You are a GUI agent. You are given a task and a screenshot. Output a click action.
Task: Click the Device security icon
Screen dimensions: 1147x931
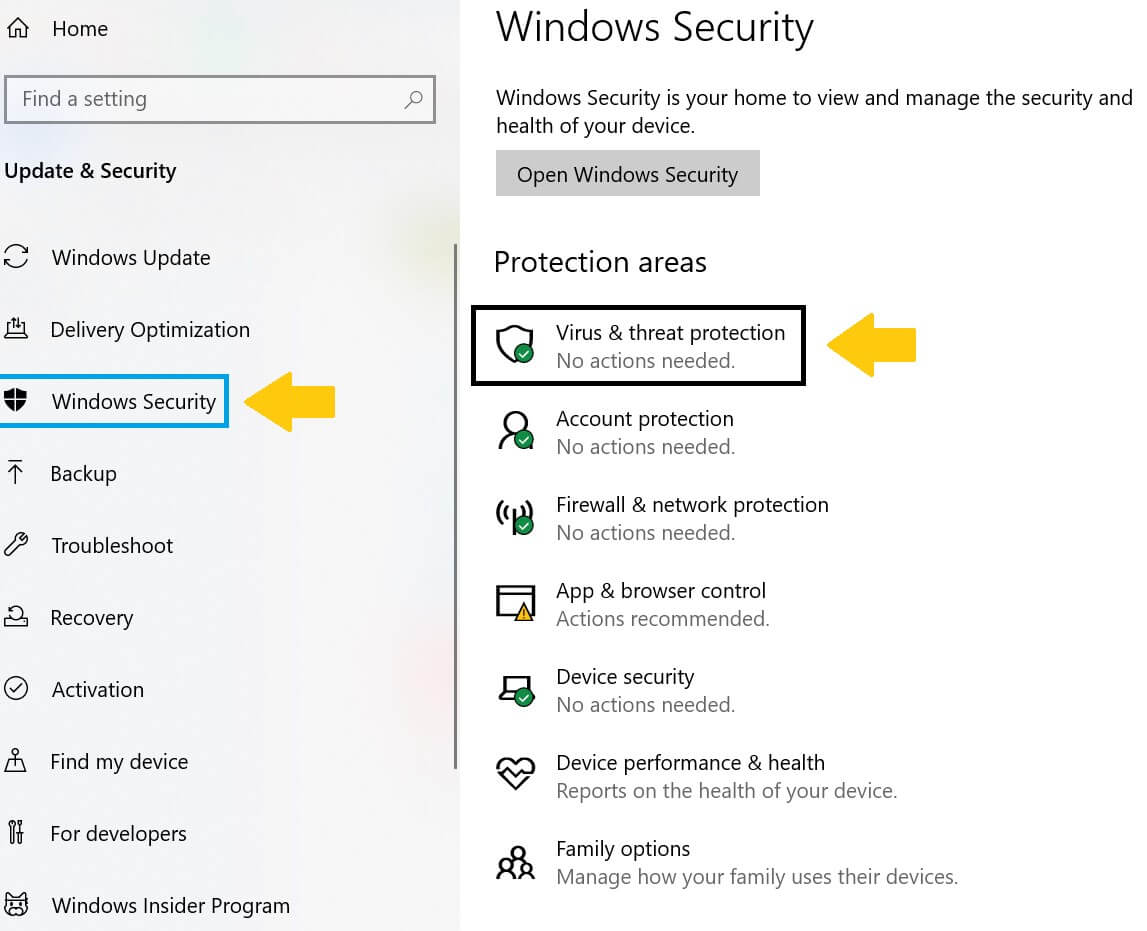(x=515, y=689)
